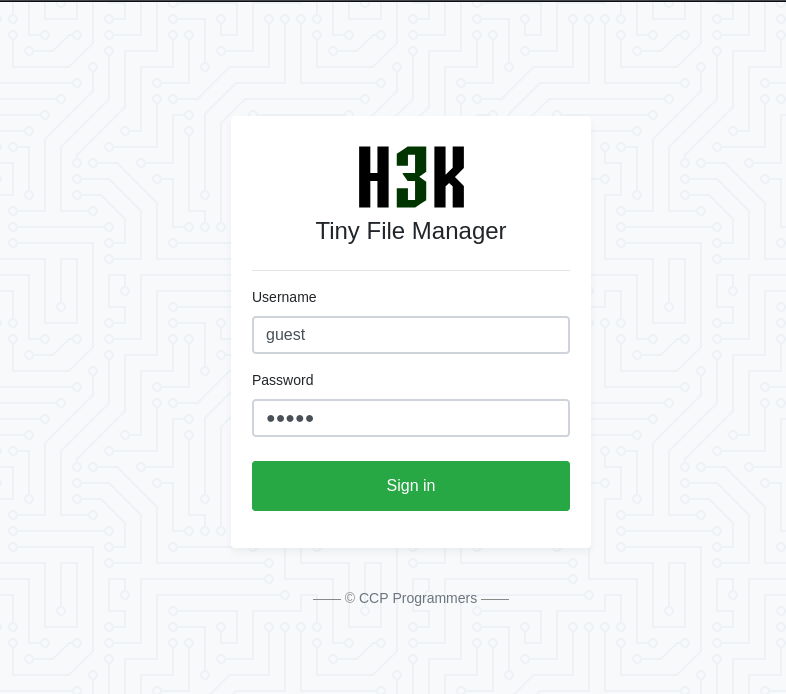Click the copyright symbol in the footer
786x694 pixels.
[x=350, y=598]
